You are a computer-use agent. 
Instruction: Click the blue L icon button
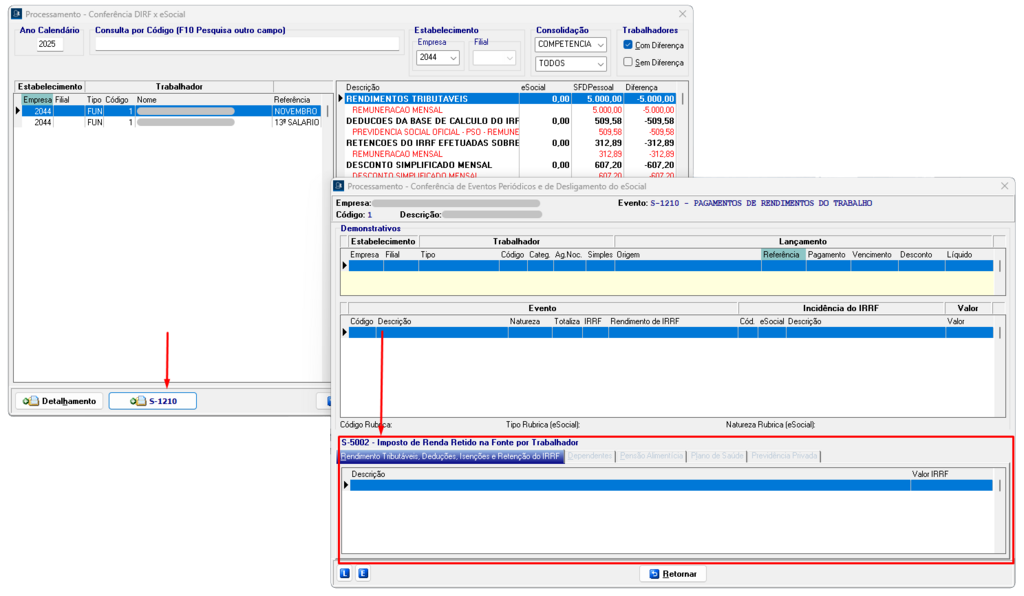point(345,574)
